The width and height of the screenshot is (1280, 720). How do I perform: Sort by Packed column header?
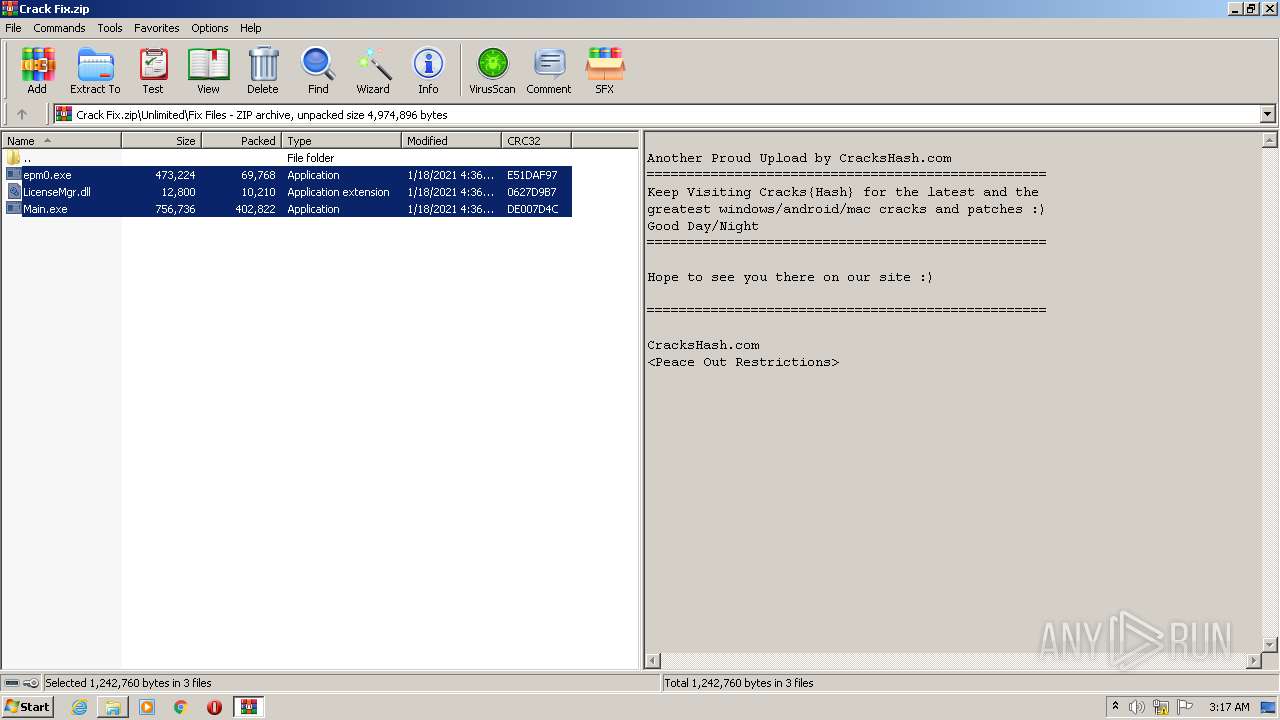242,141
